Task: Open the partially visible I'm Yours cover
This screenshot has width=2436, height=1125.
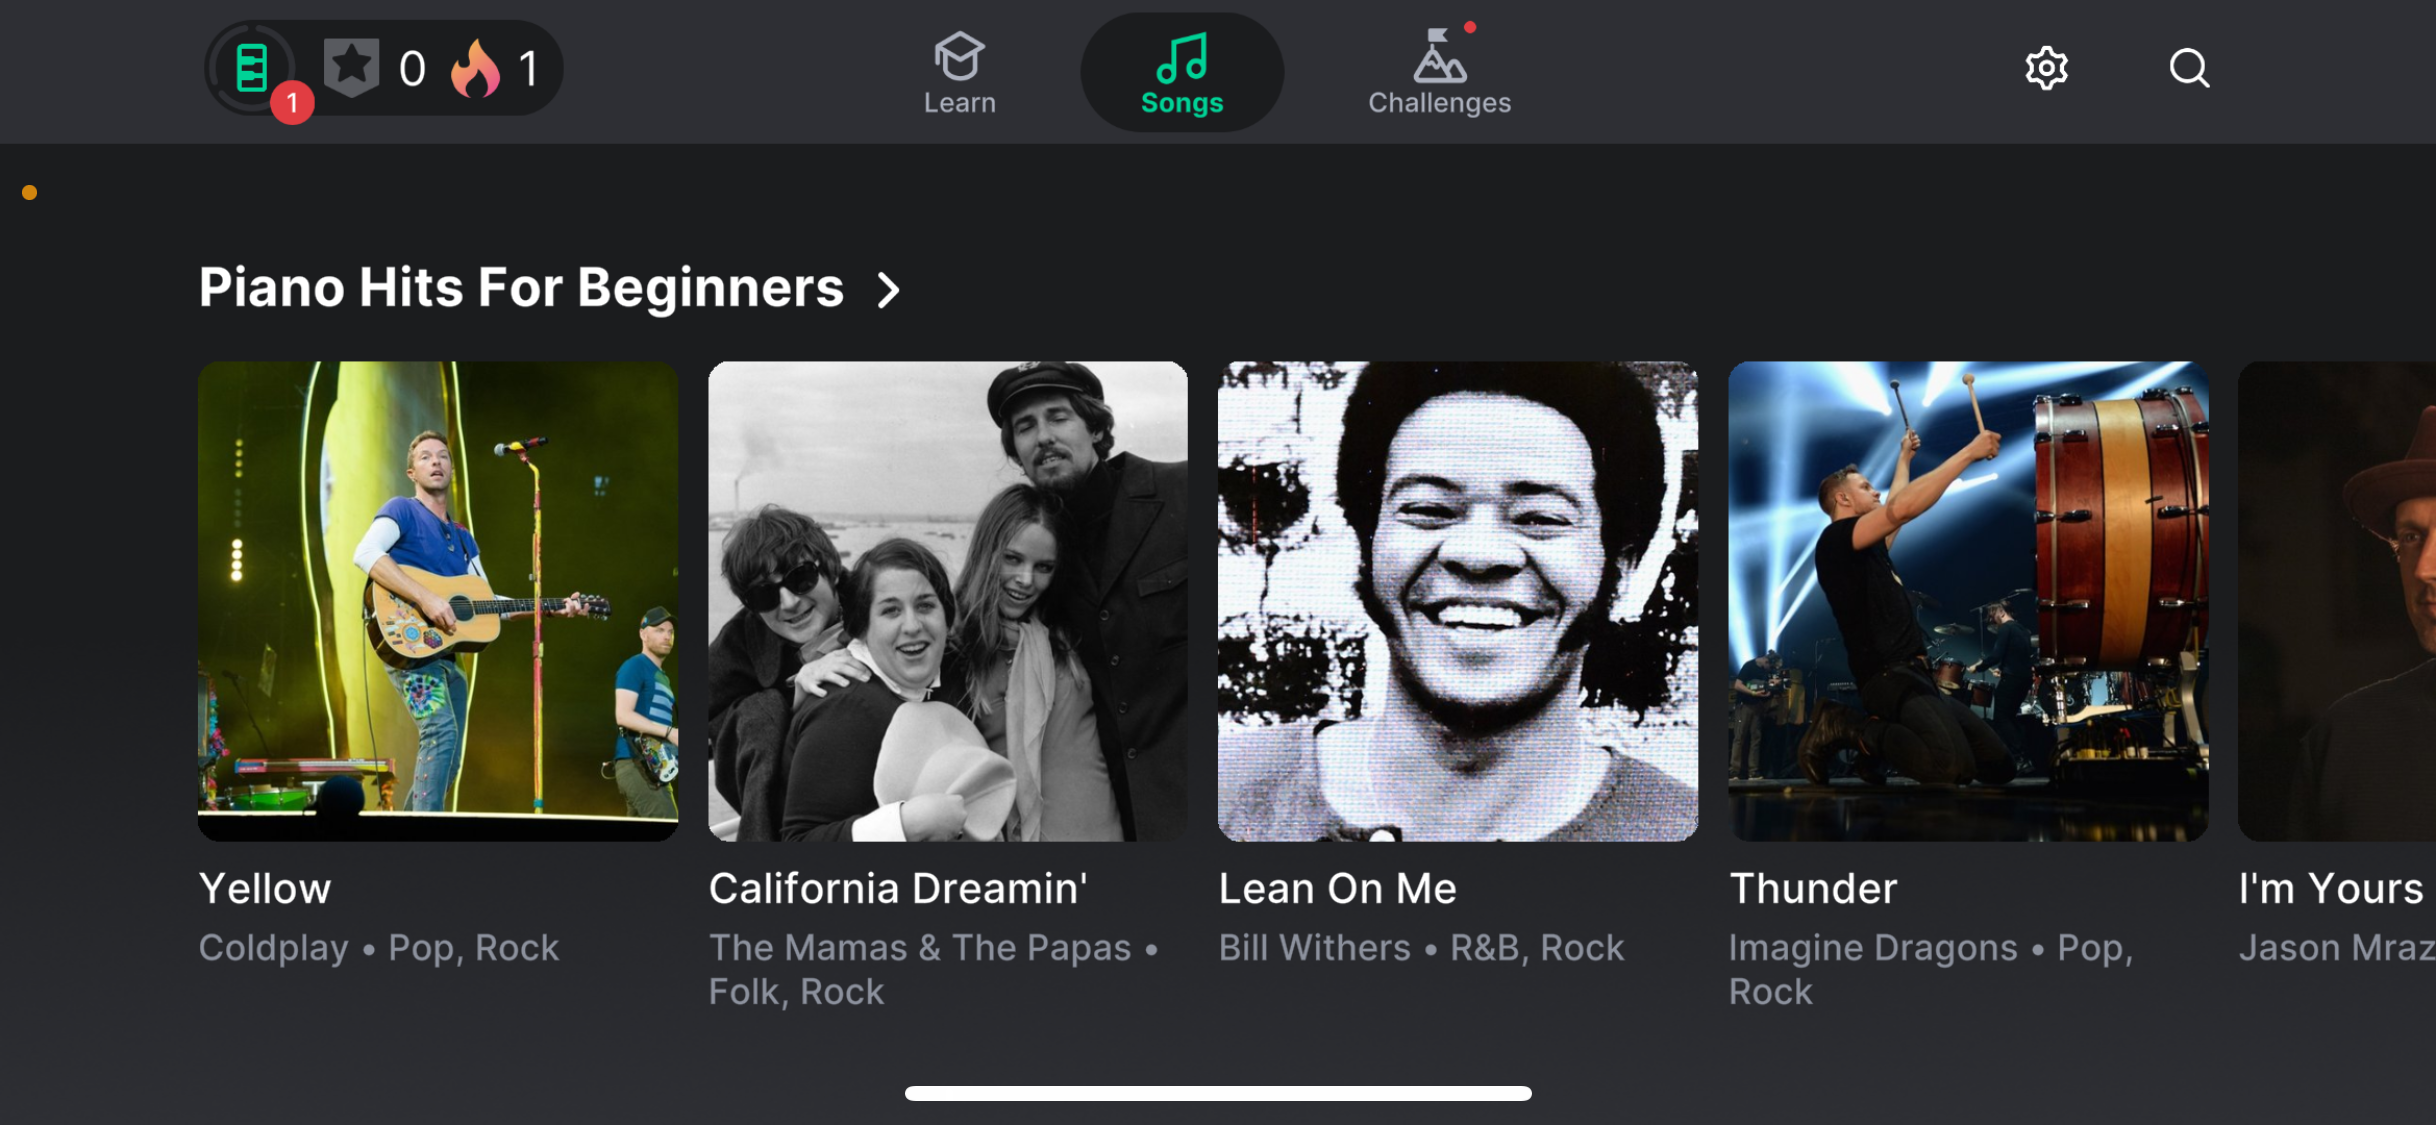Action: click(x=2337, y=601)
